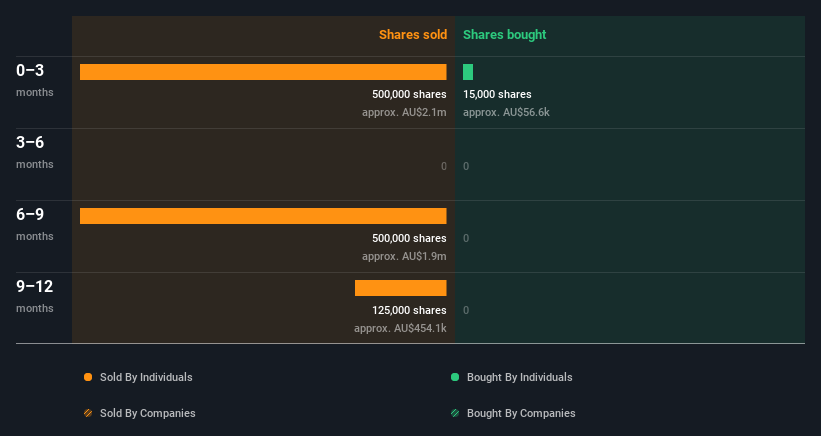
Task: Click the bought 0 in 6–9 months row
Action: point(466,238)
